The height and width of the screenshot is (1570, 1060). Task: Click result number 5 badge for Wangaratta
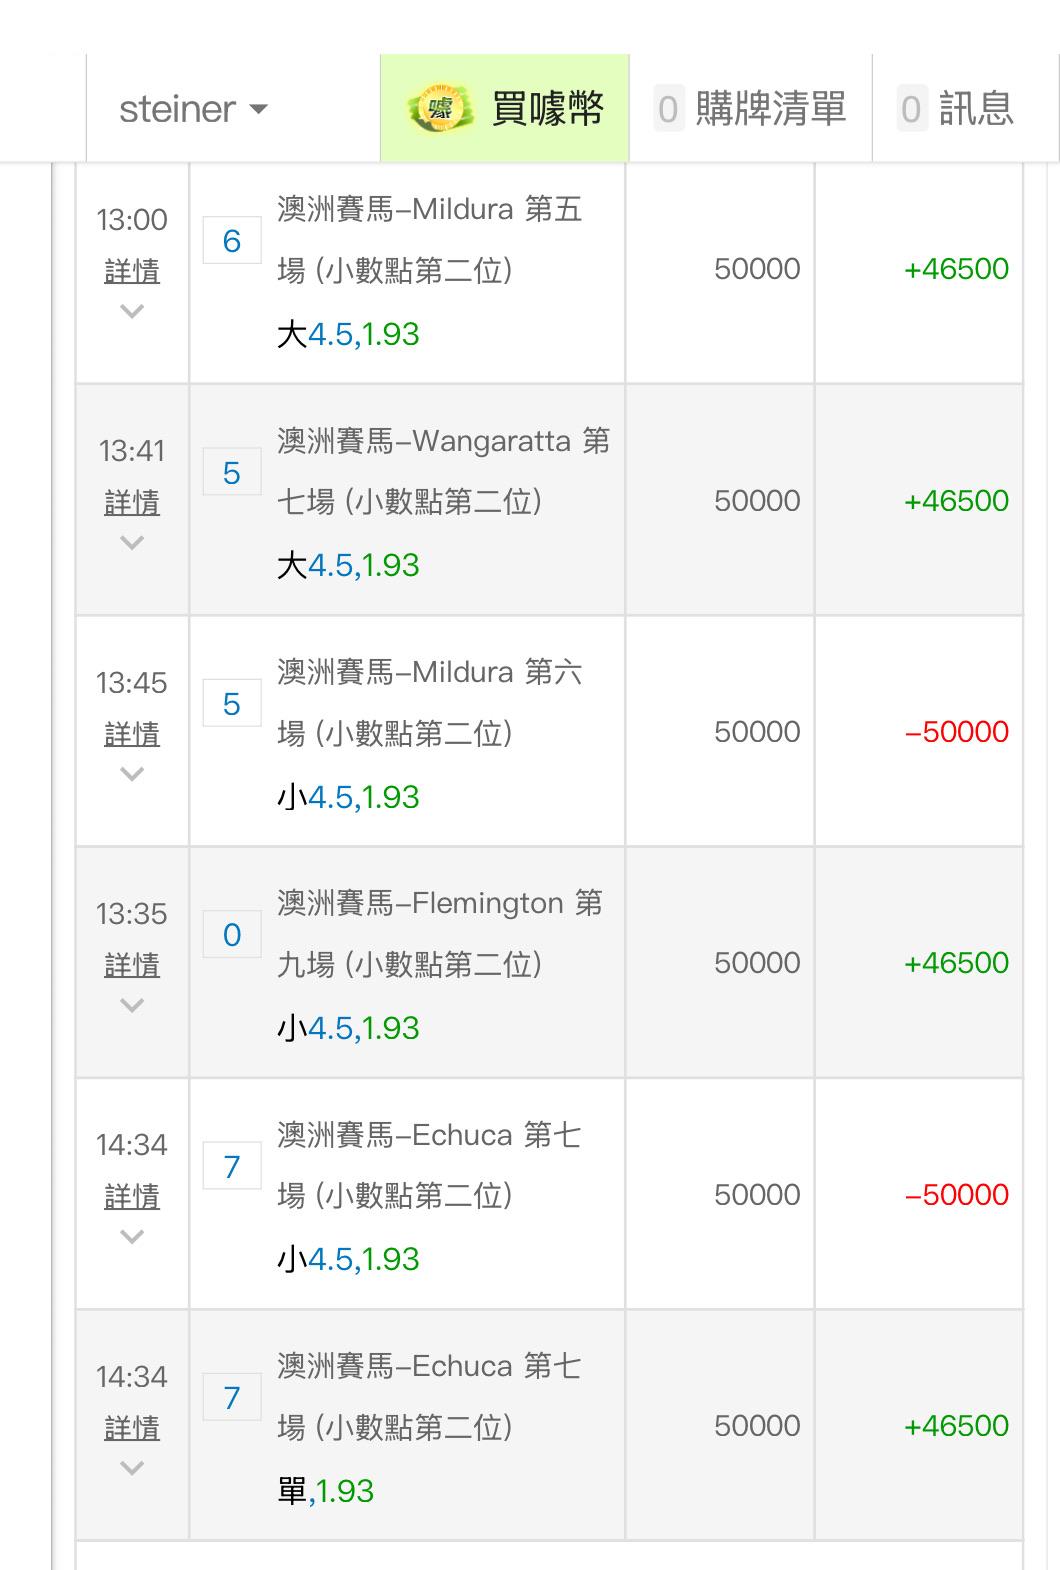pos(232,472)
